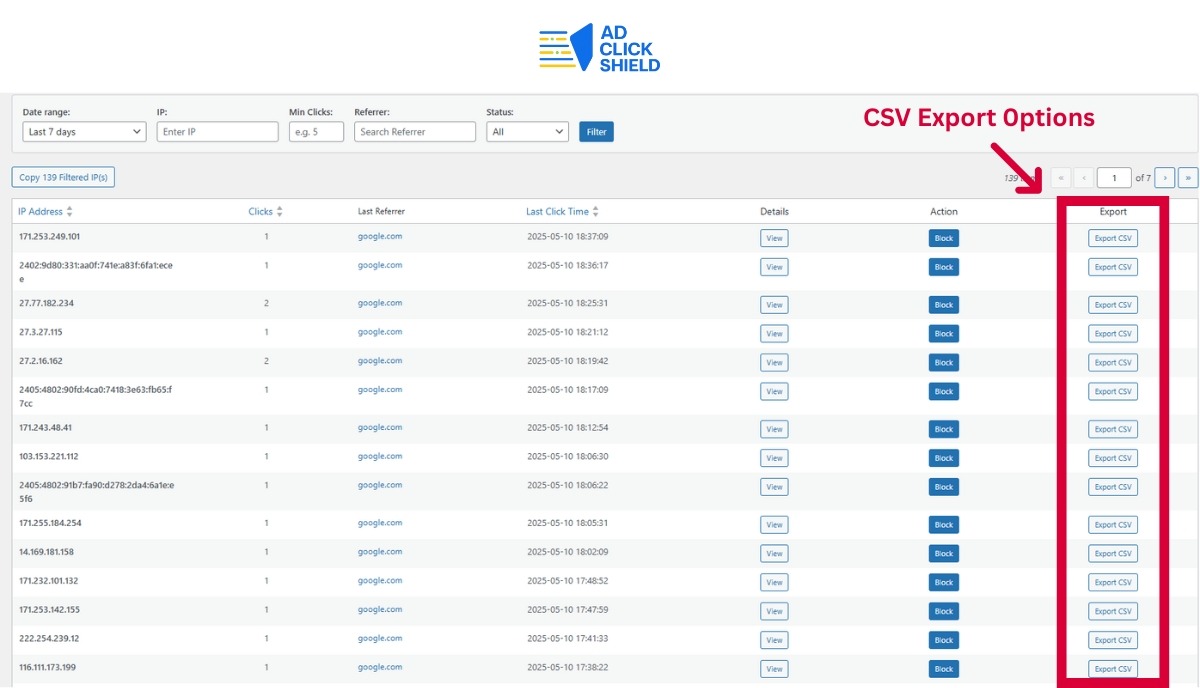Image resolution: width=1200 pixels, height=688 pixels.
Task: Block IP 27.2.16.162
Action: pyautogui.click(x=943, y=363)
